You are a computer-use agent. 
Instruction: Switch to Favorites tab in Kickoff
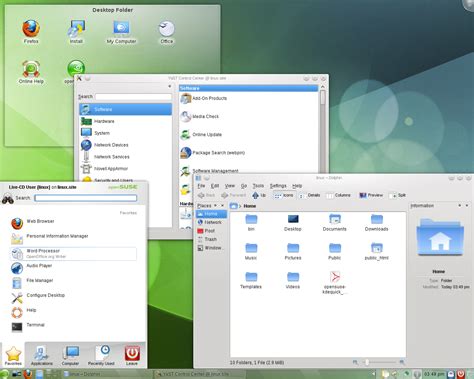tap(13, 355)
